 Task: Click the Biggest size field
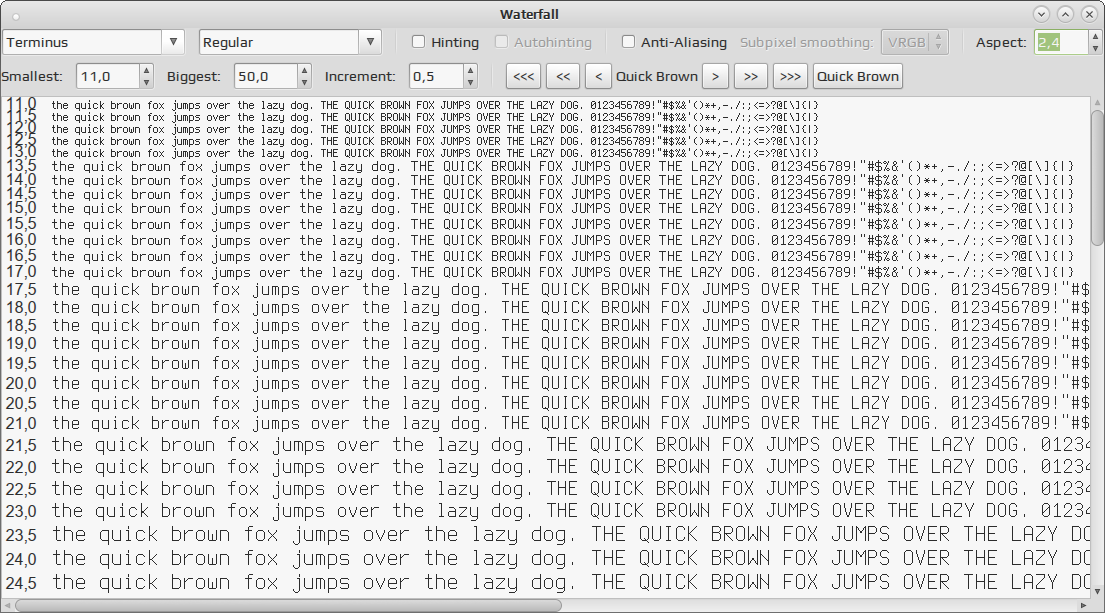265,76
